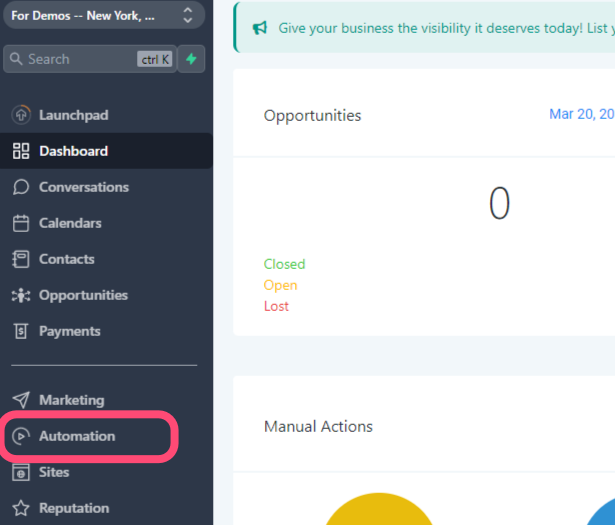Click the Reputation star icon
The width and height of the screenshot is (615, 525).
(21, 508)
